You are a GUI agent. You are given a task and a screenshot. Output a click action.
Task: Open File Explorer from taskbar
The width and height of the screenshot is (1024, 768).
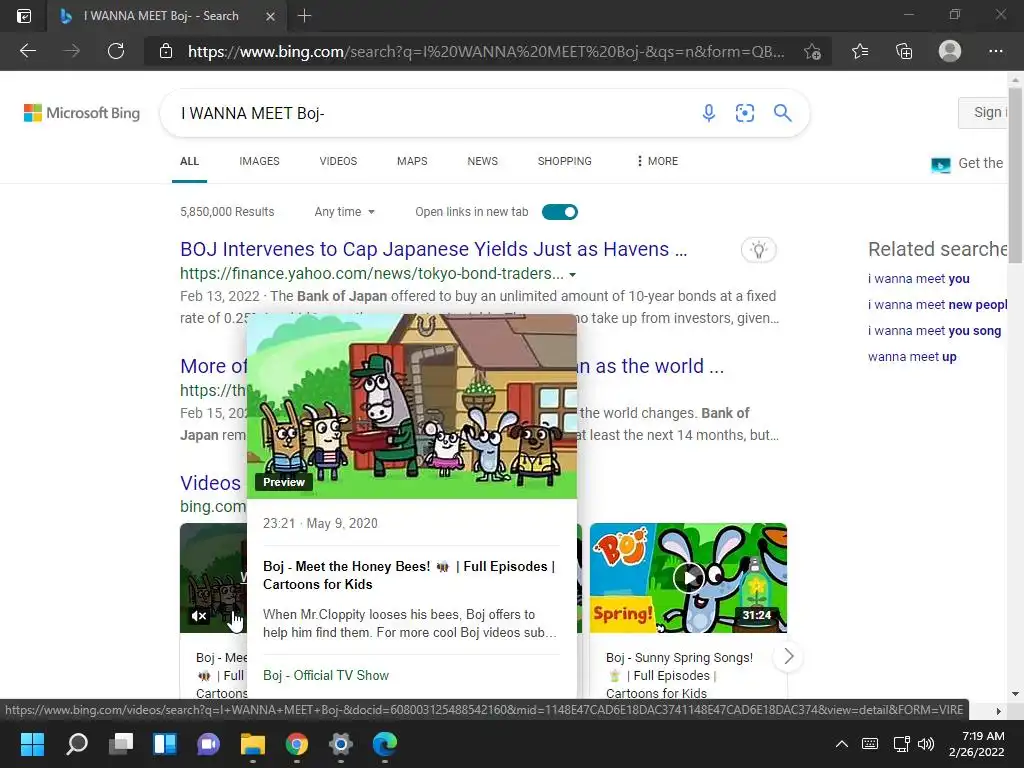253,744
